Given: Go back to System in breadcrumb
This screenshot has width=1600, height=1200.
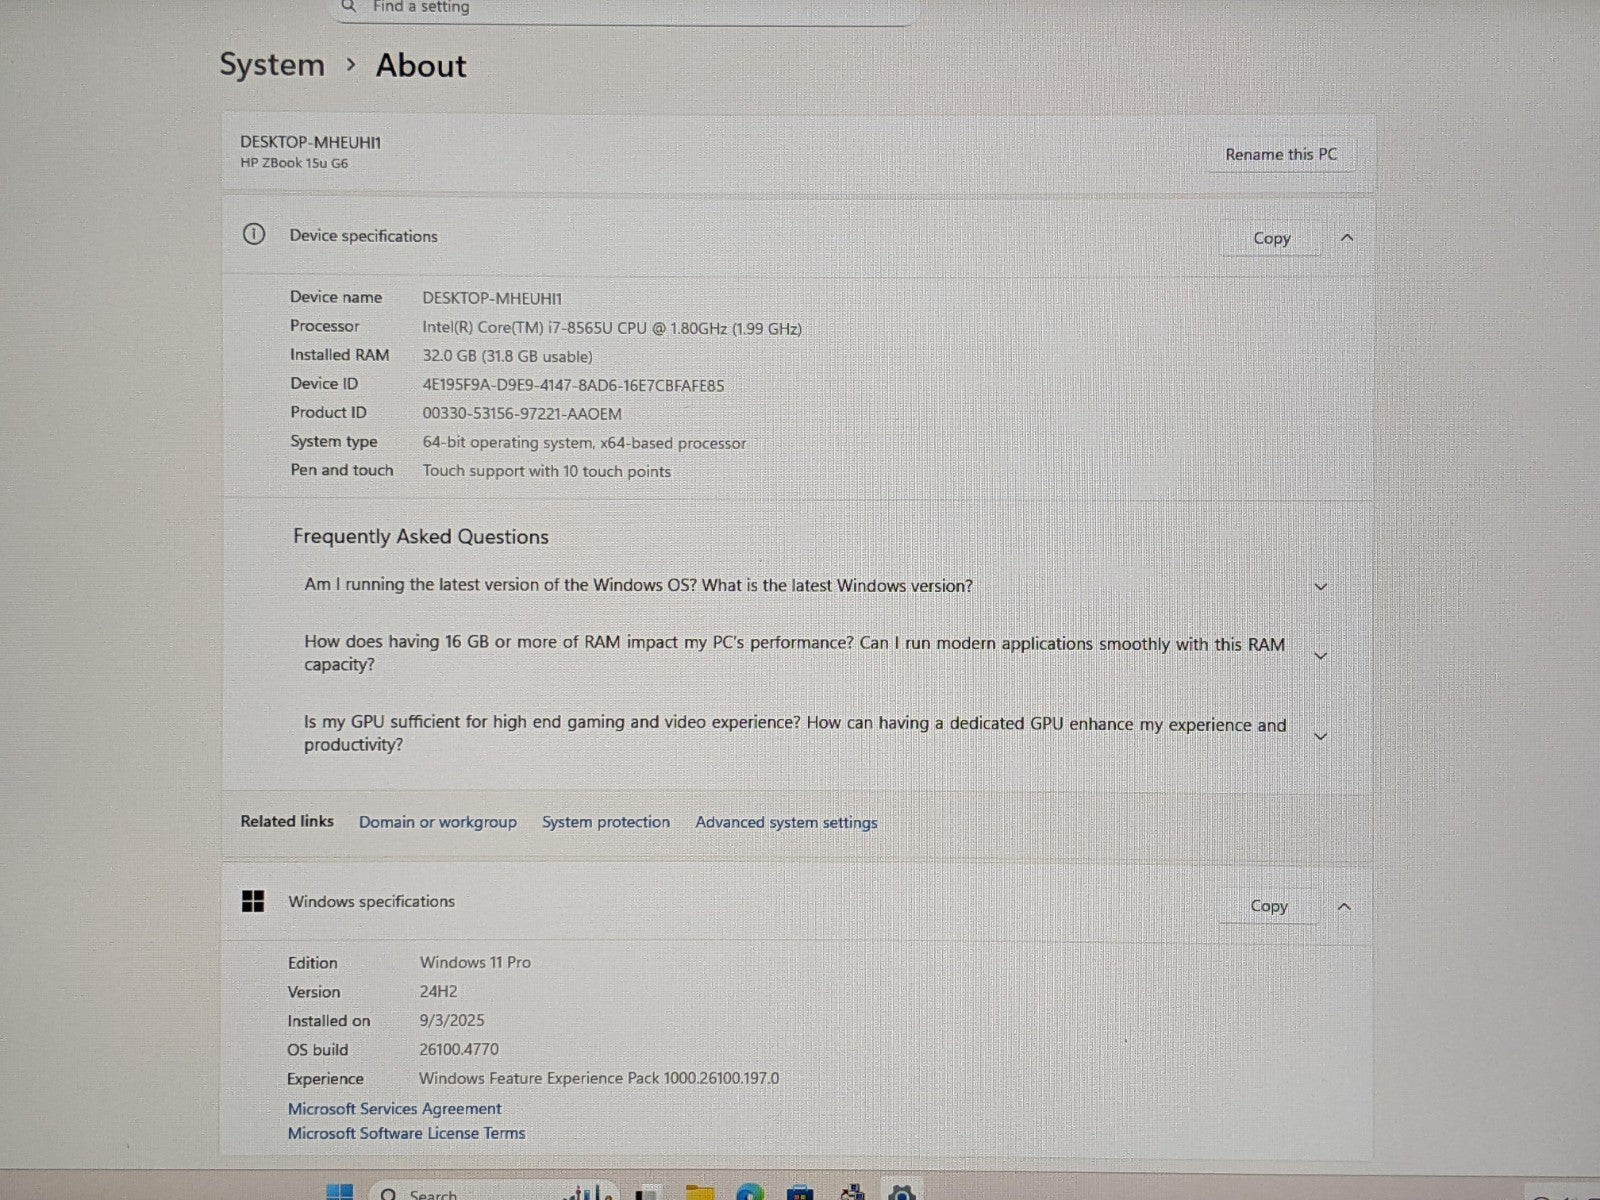Looking at the screenshot, I should pyautogui.click(x=272, y=65).
